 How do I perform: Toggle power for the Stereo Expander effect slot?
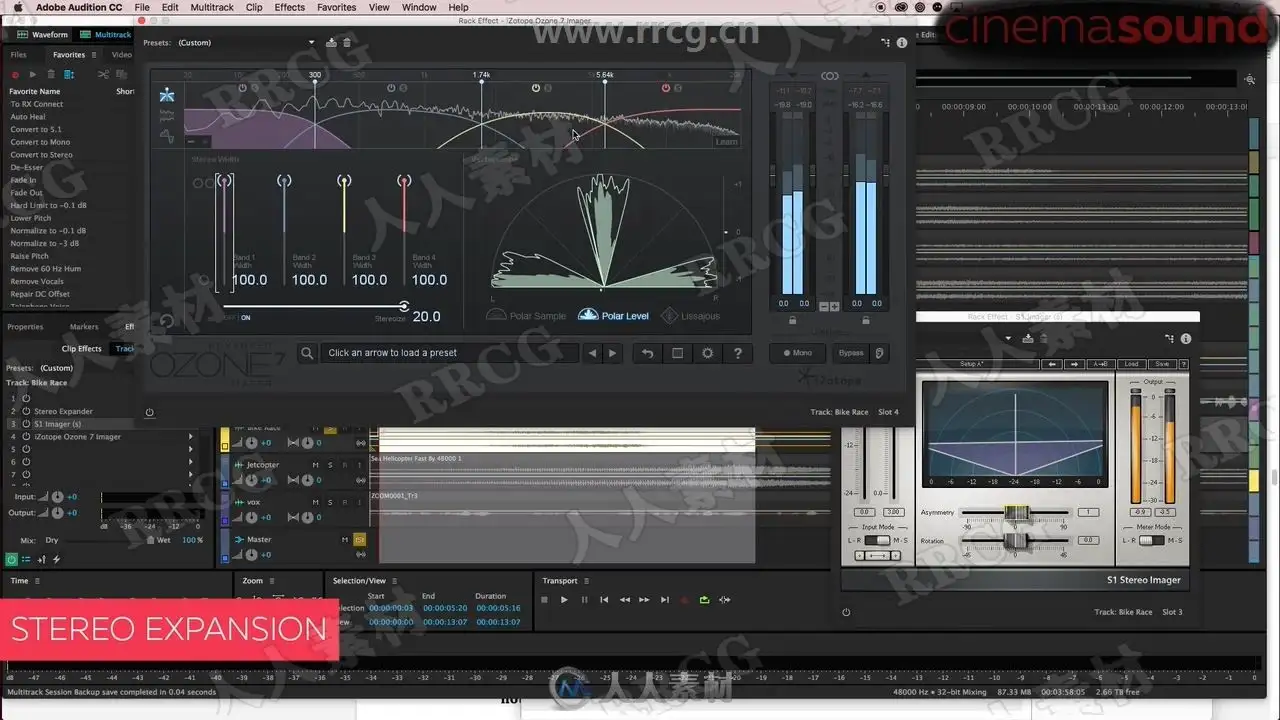(26, 411)
